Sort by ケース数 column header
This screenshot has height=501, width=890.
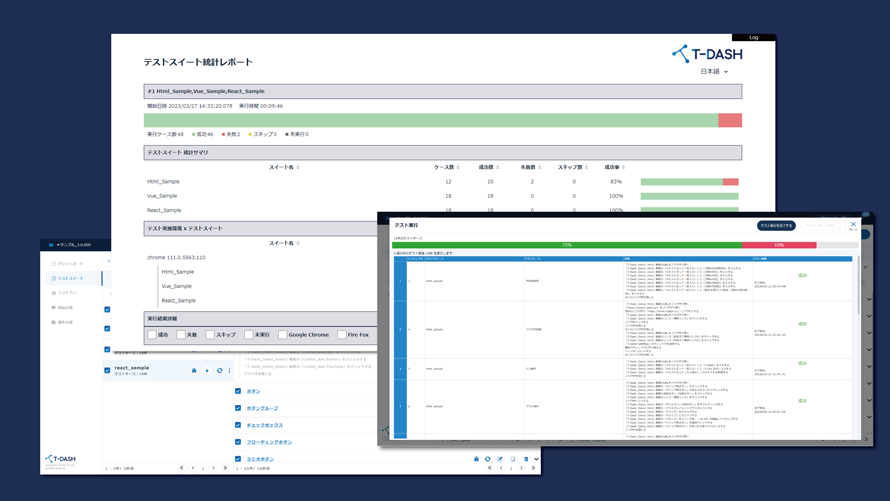[x=447, y=167]
